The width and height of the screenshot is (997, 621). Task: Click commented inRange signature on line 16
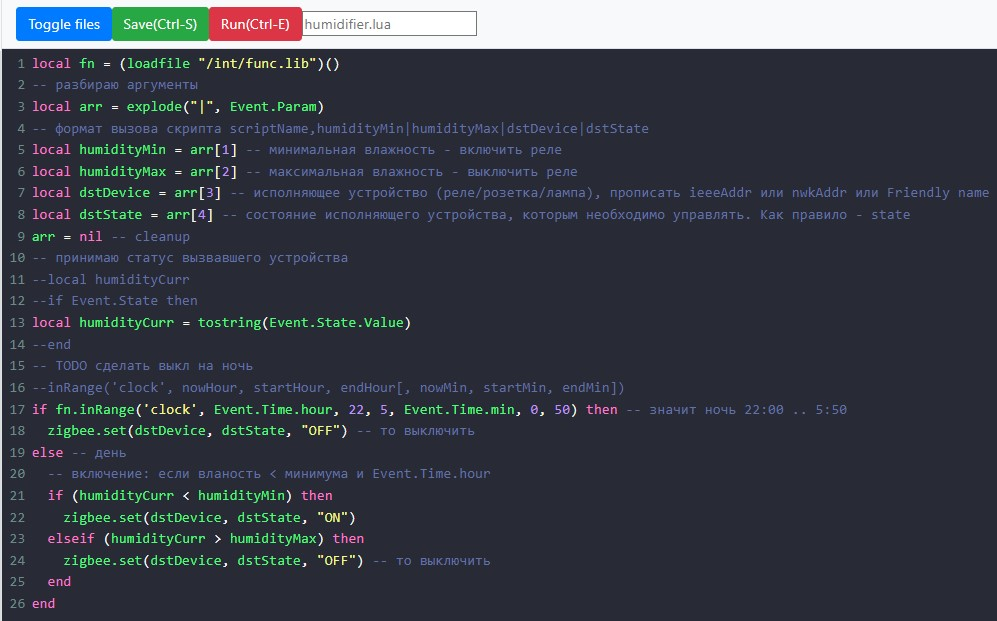pyautogui.click(x=328, y=388)
